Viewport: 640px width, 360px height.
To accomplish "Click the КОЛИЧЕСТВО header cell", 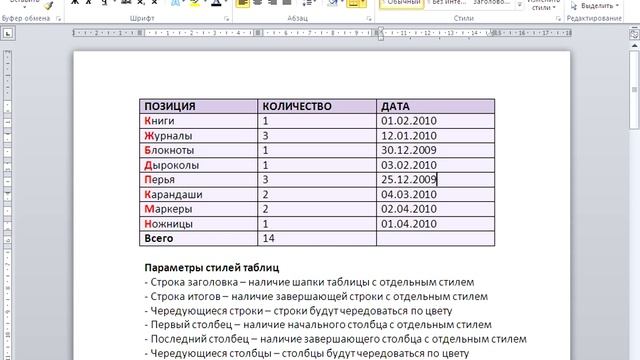I will point(317,106).
